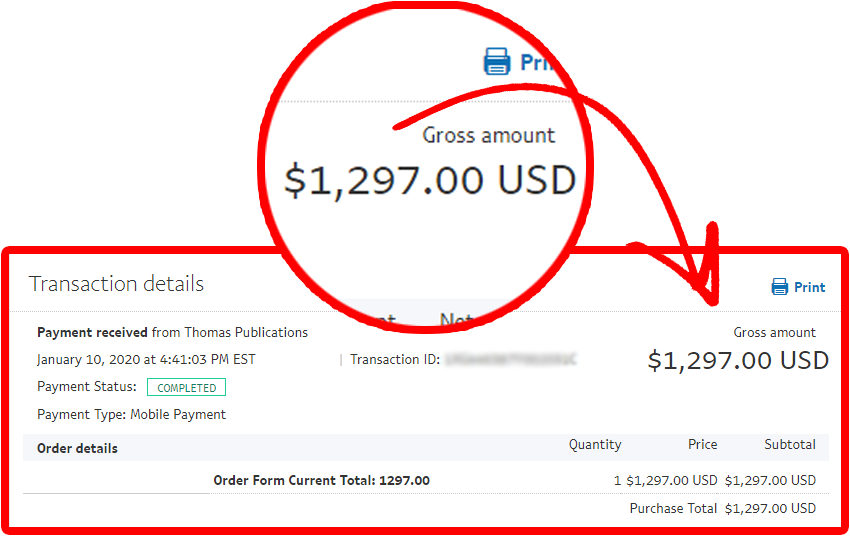This screenshot has height=536, width=850.
Task: Click the $1,297.00 USD gross amount in the panel
Action: coord(738,360)
